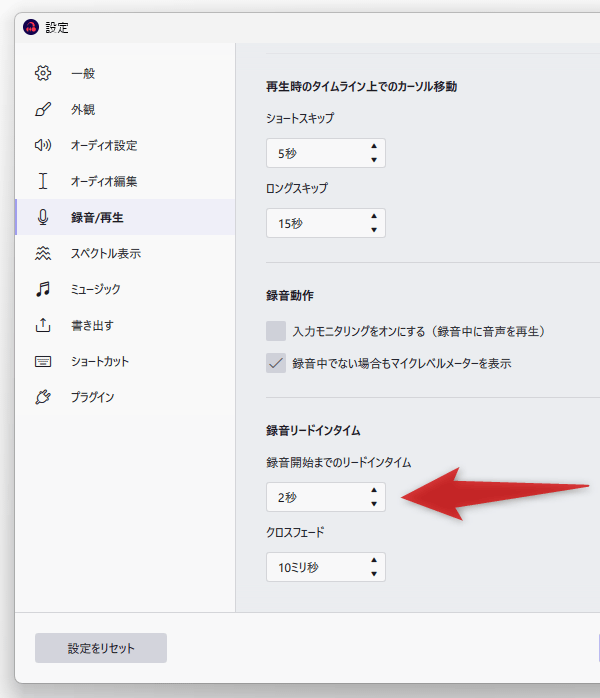Go to the オーディオ編集 page

point(125,181)
